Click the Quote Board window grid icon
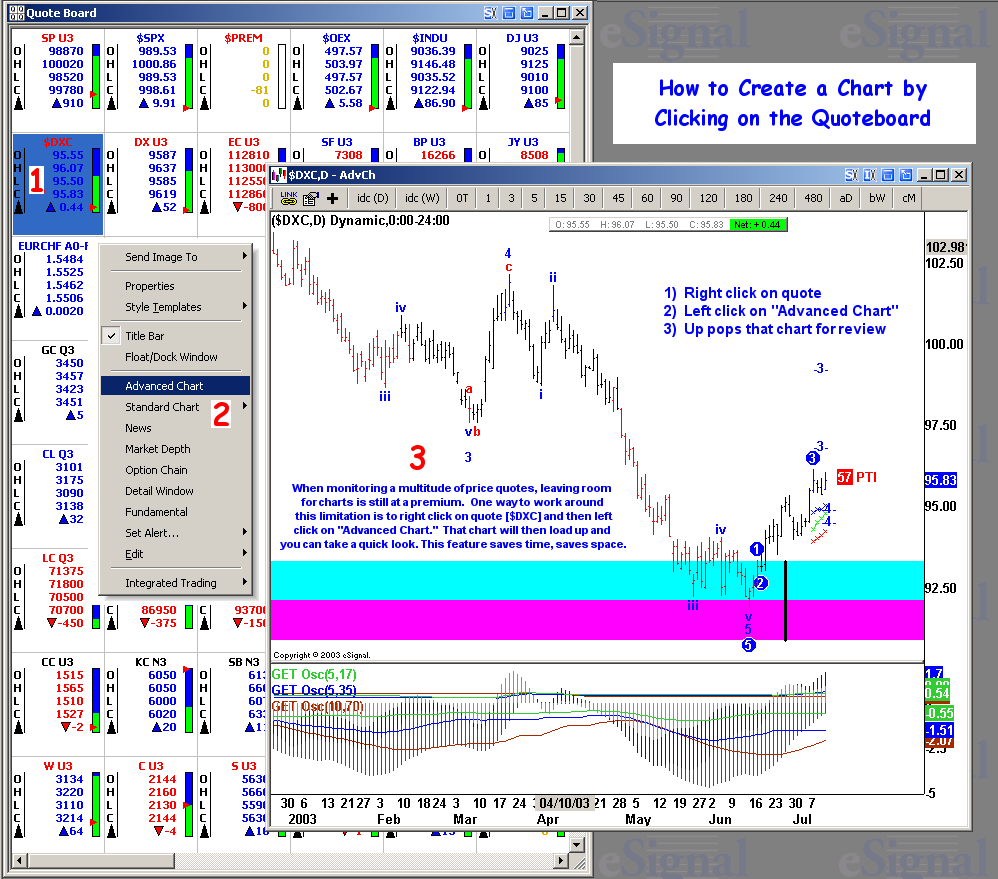Screen dimensions: 998x879 pyautogui.click(x=17, y=13)
